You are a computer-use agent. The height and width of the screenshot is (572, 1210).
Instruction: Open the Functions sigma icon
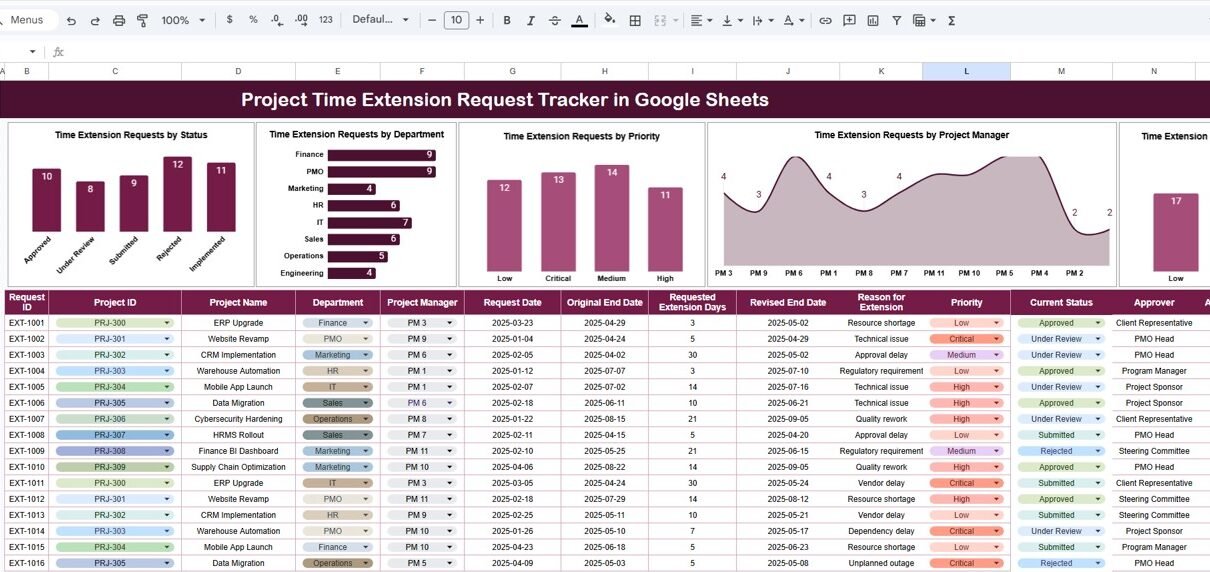click(x=951, y=20)
